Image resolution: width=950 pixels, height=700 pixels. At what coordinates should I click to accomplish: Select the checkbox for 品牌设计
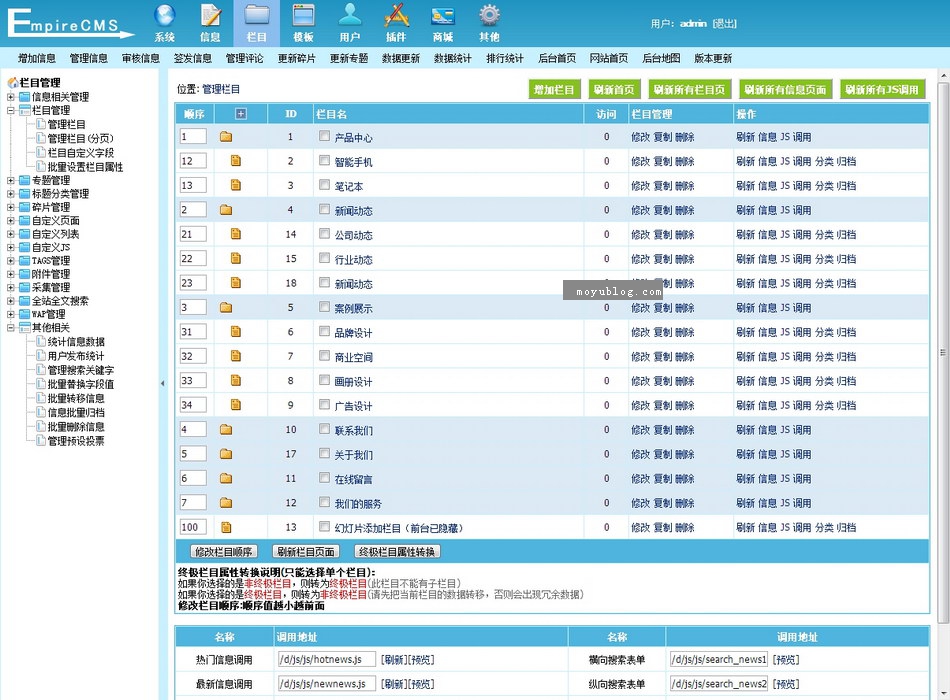point(325,331)
